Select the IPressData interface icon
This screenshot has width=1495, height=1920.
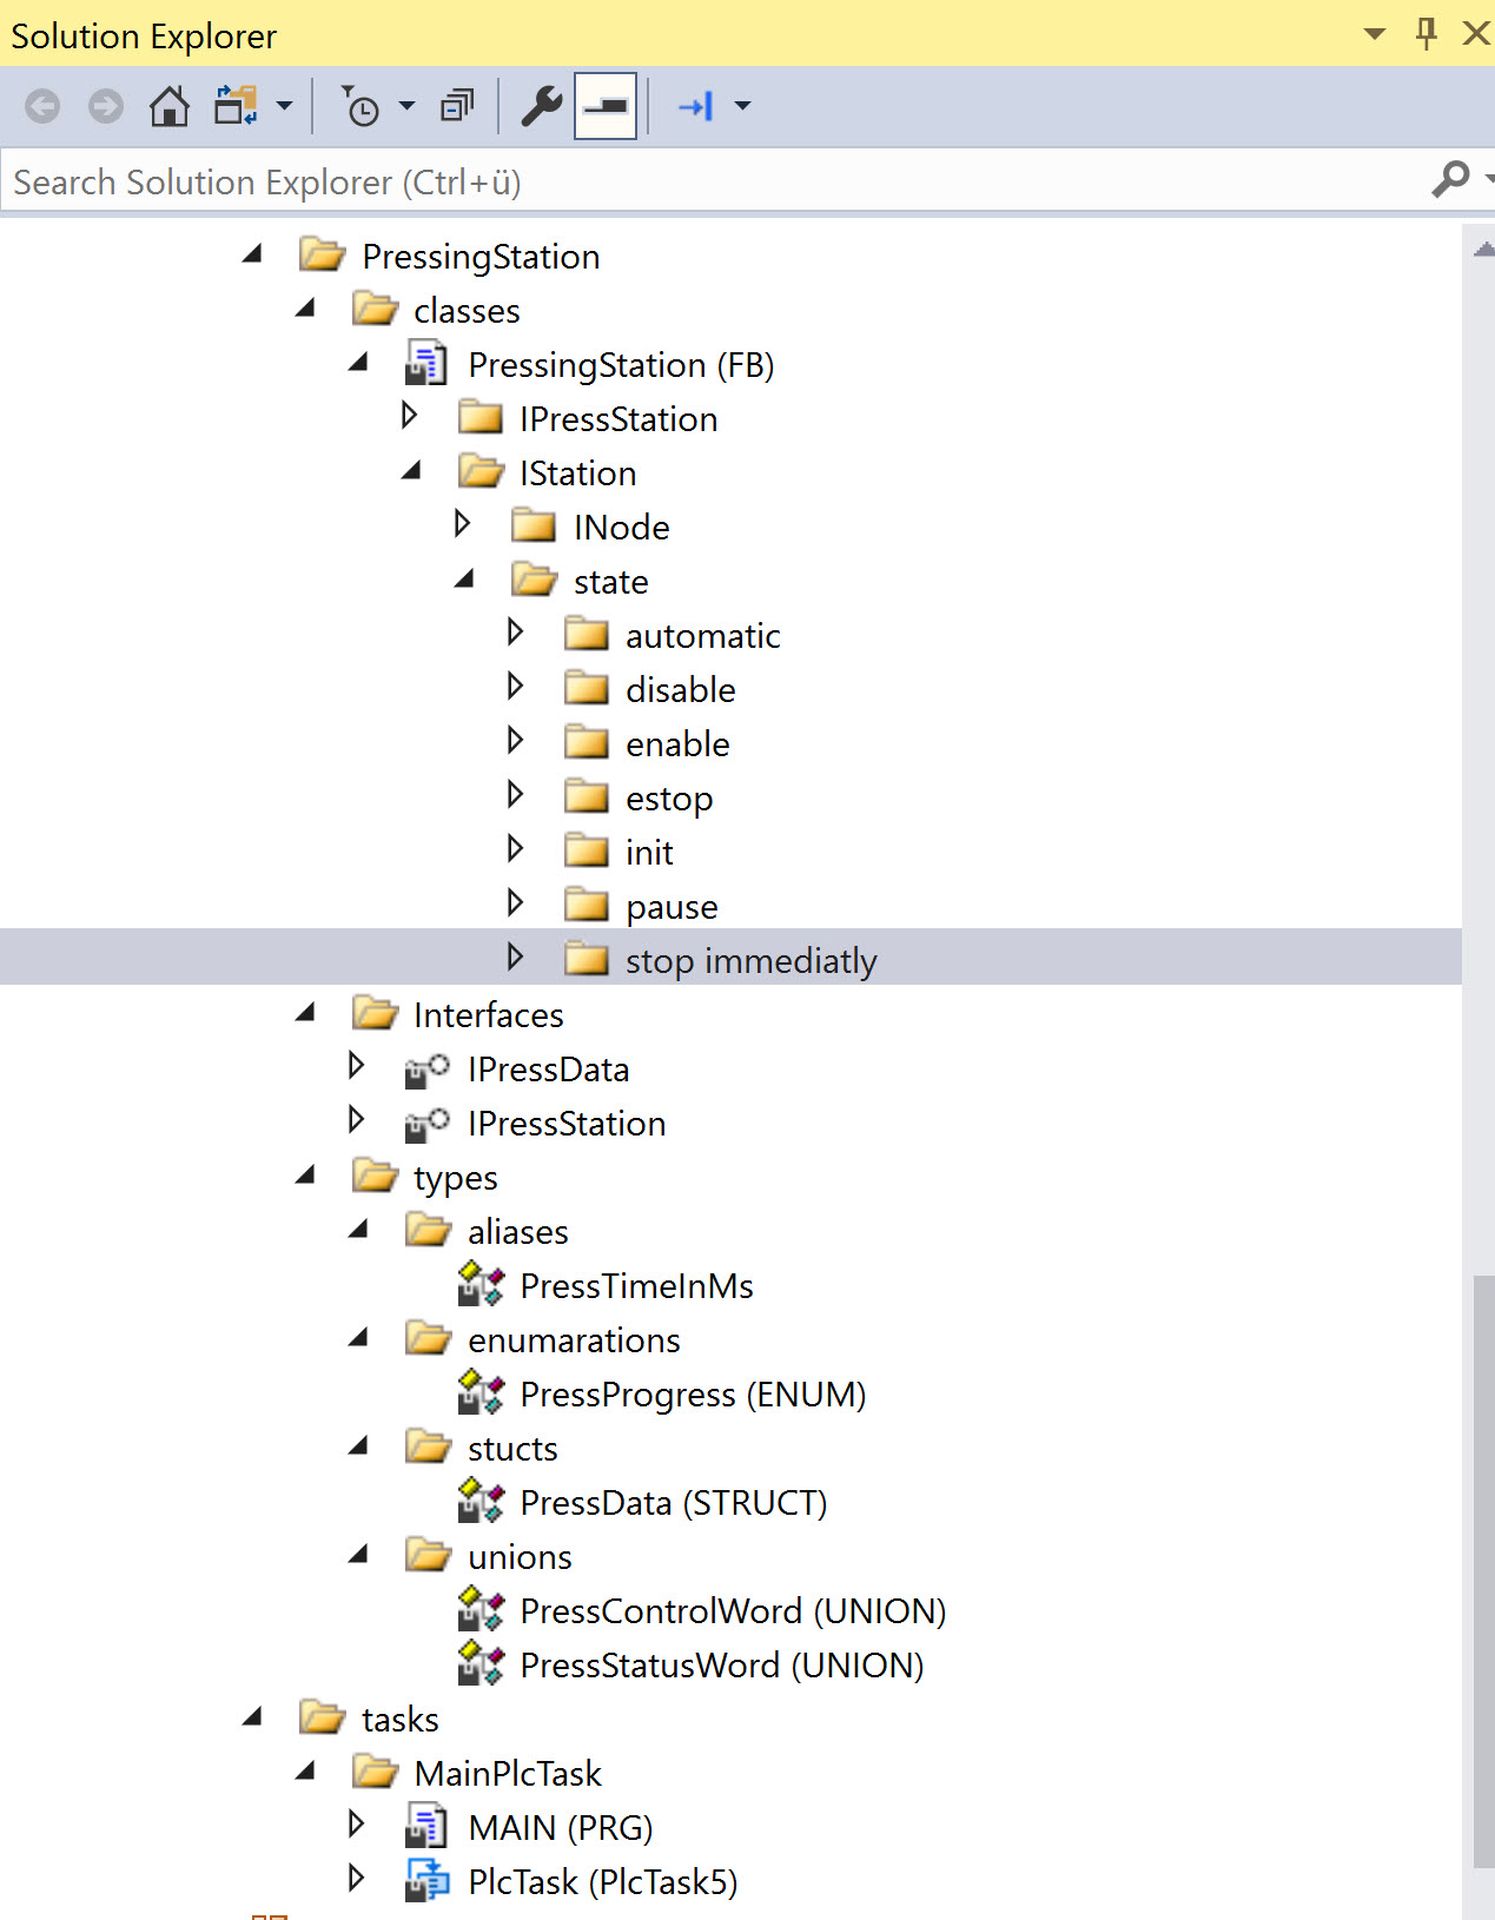click(x=427, y=1070)
